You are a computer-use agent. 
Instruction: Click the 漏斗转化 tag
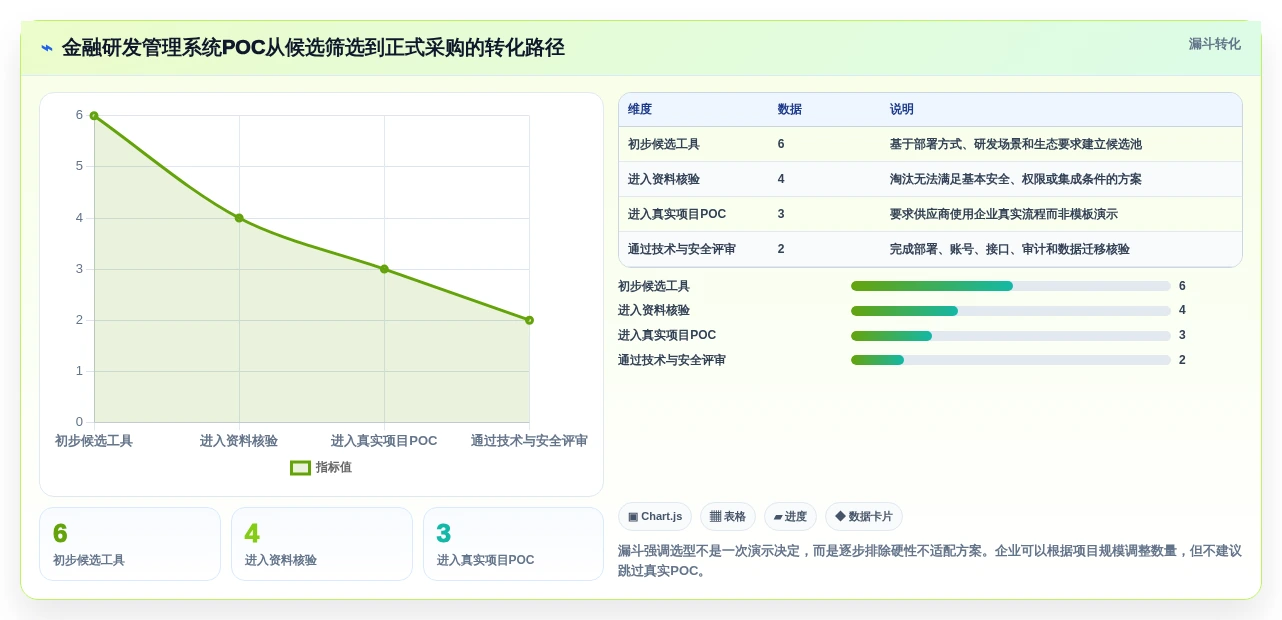pyautogui.click(x=1214, y=44)
